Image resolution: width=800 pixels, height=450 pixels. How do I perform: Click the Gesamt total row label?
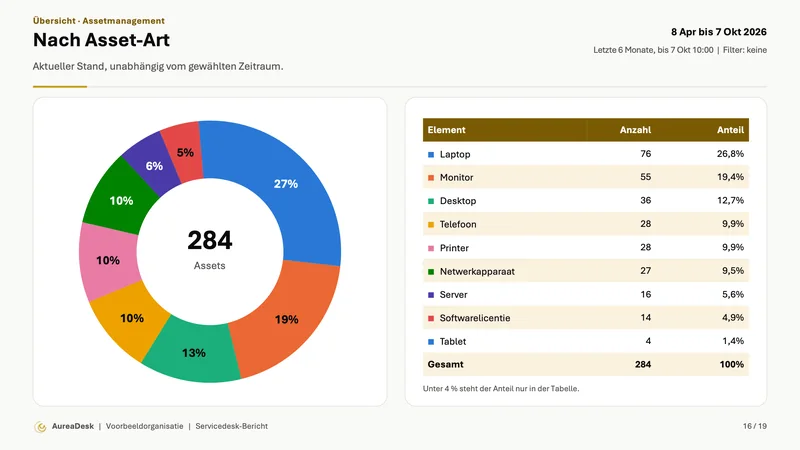pos(445,365)
